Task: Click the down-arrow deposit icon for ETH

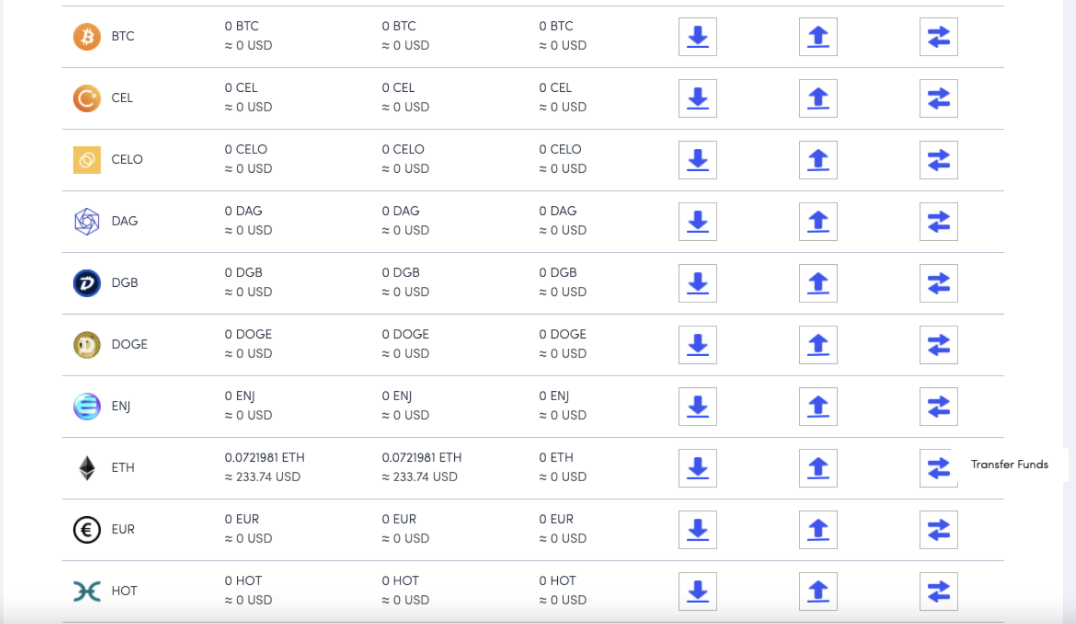Action: (x=697, y=468)
